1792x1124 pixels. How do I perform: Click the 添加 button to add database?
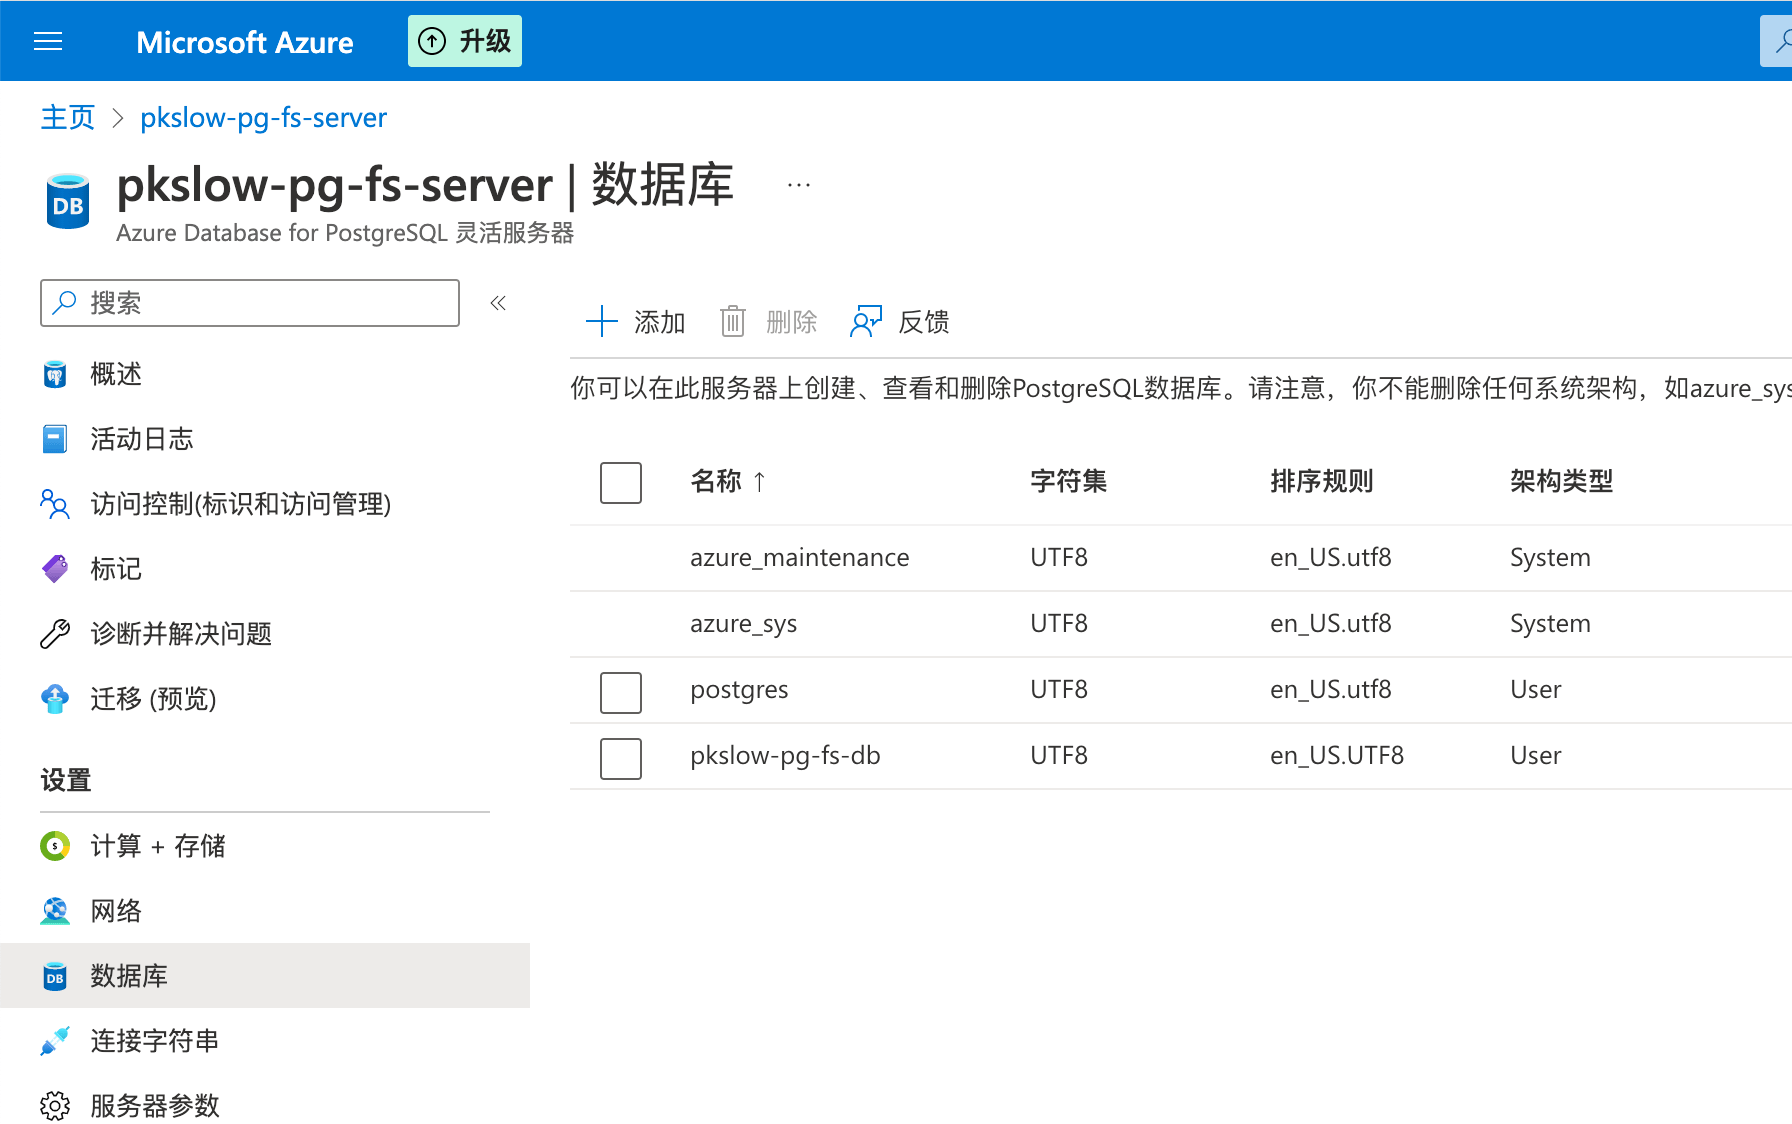635,321
